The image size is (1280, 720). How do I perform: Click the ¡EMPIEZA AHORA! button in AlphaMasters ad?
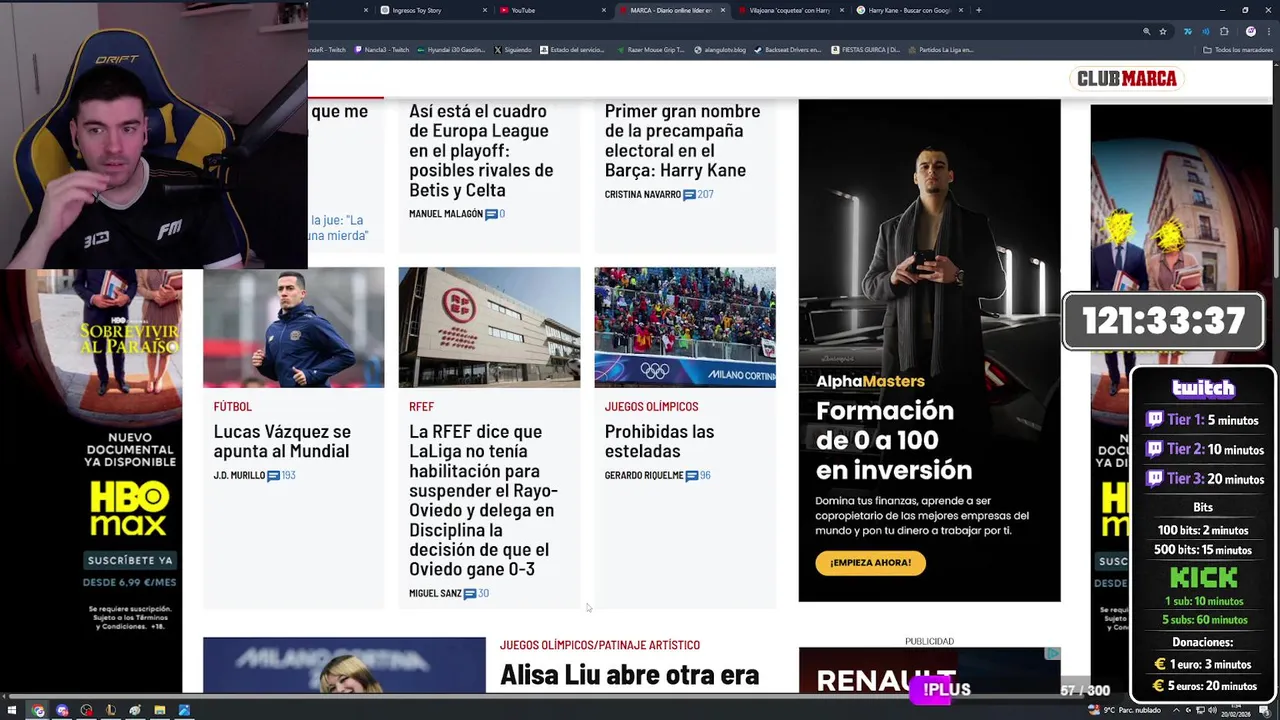point(870,562)
